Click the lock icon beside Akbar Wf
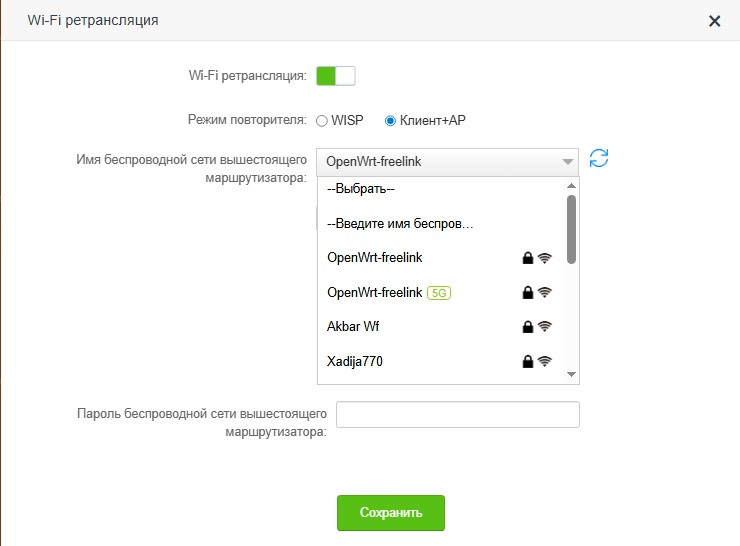 click(x=528, y=326)
